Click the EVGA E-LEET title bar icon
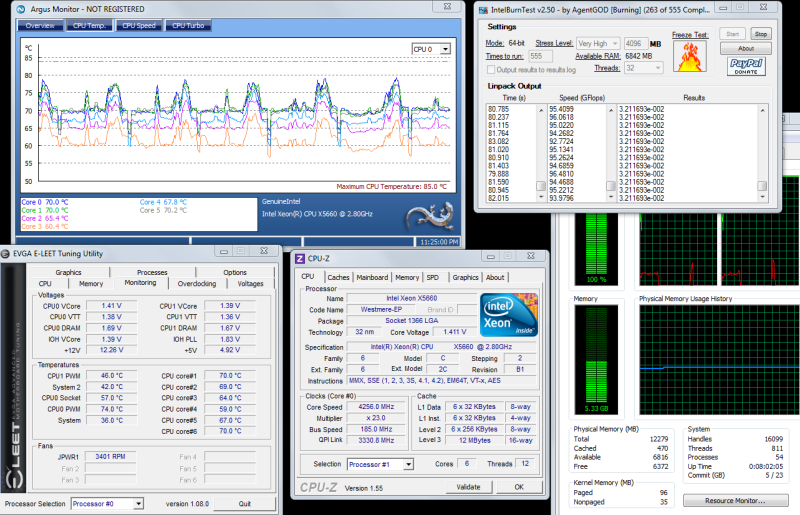 point(5,254)
